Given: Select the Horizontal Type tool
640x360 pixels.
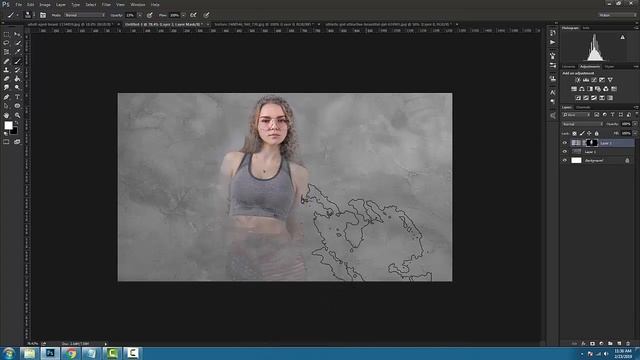Looking at the screenshot, I should click(18, 97).
